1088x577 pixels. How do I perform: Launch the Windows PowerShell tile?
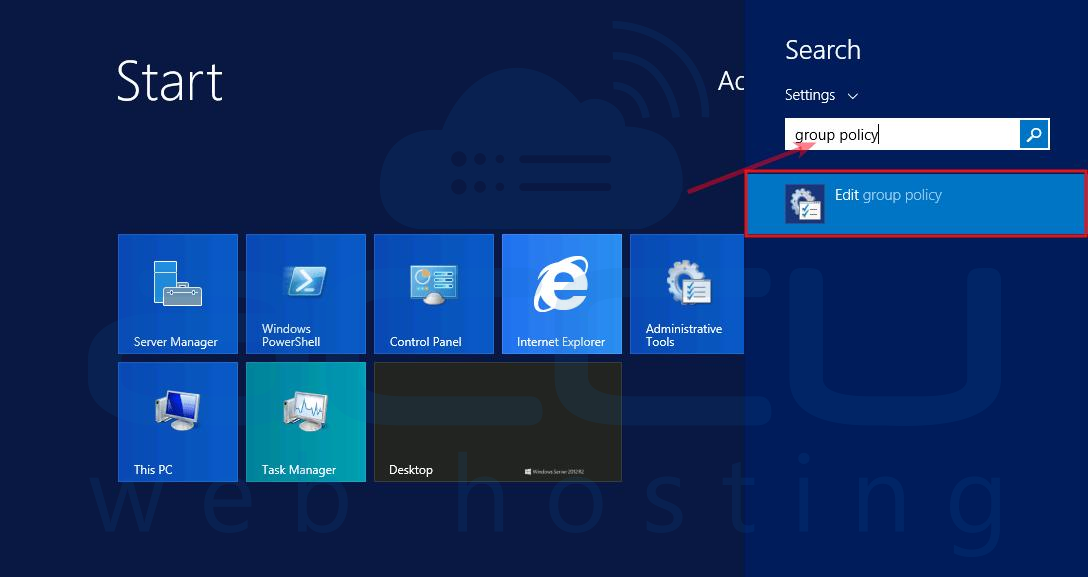tap(306, 294)
